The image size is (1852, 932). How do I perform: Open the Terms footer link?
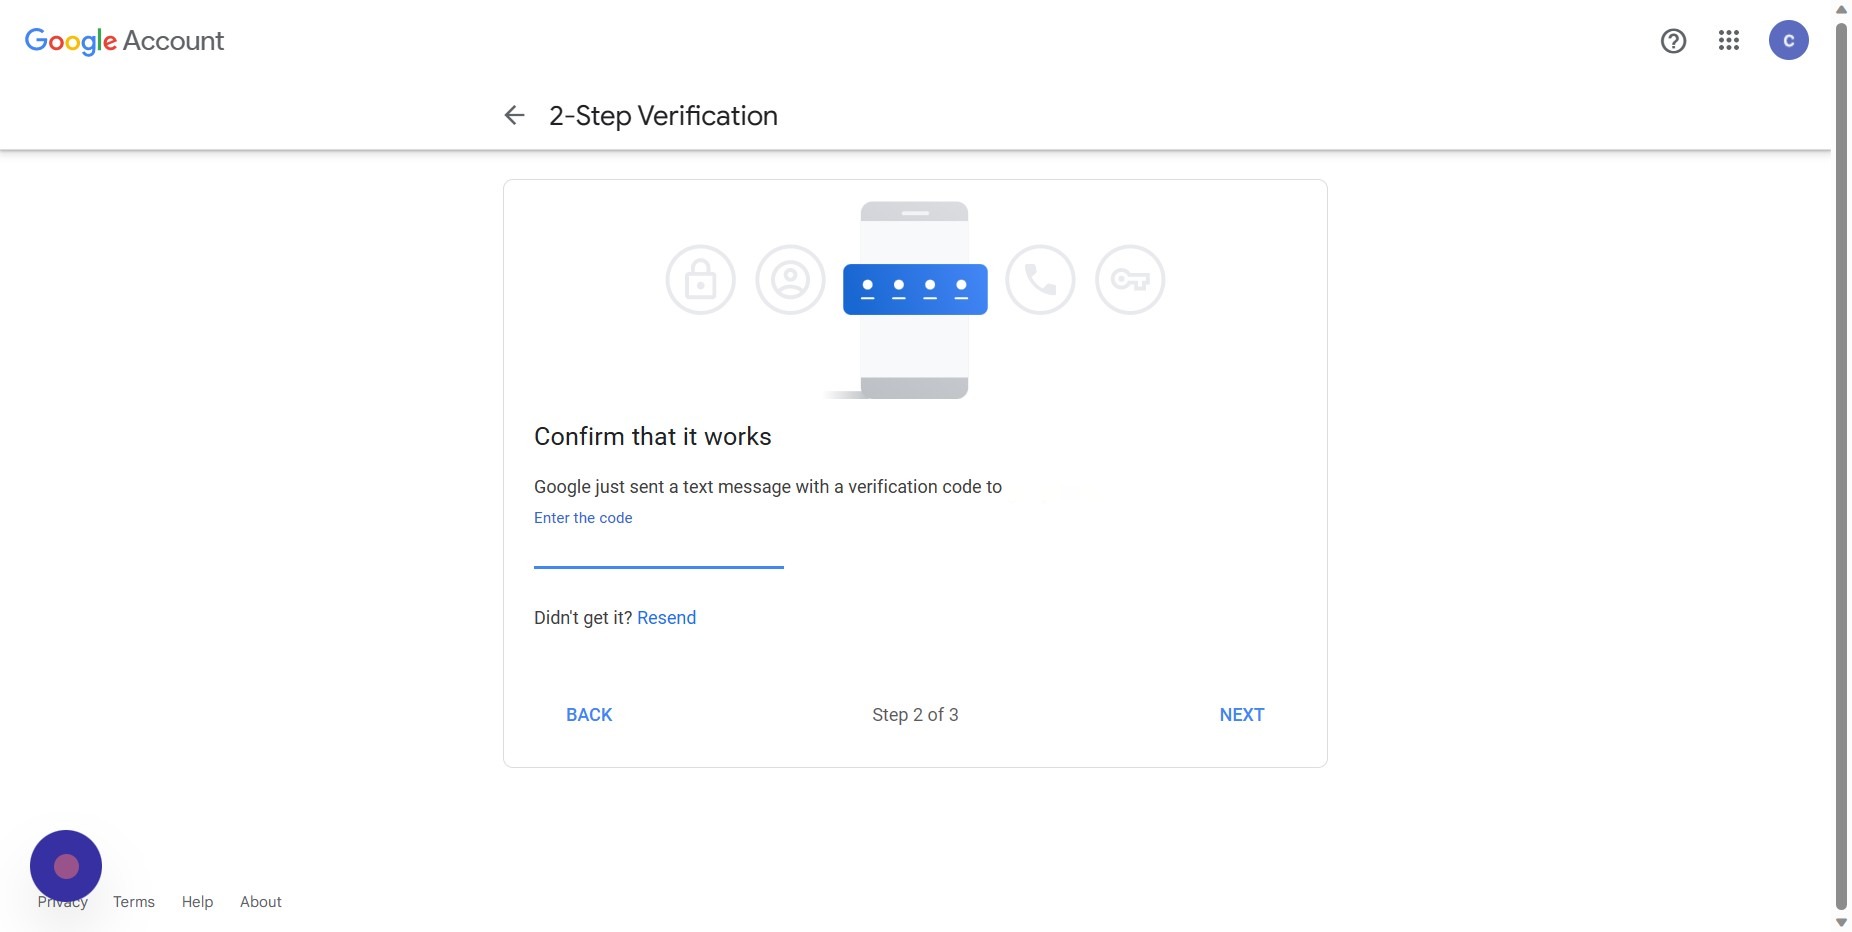click(134, 902)
